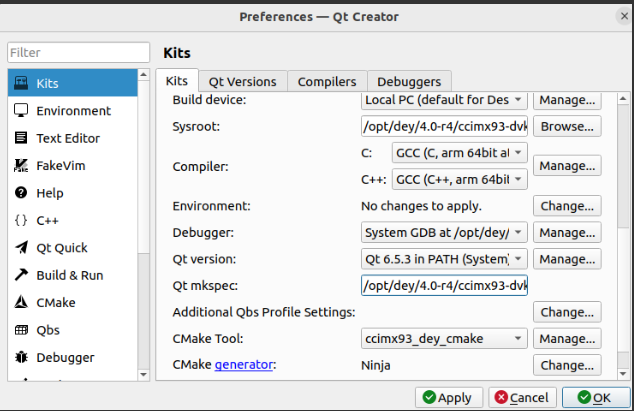Open the FakeVim settings icon

coord(21,165)
